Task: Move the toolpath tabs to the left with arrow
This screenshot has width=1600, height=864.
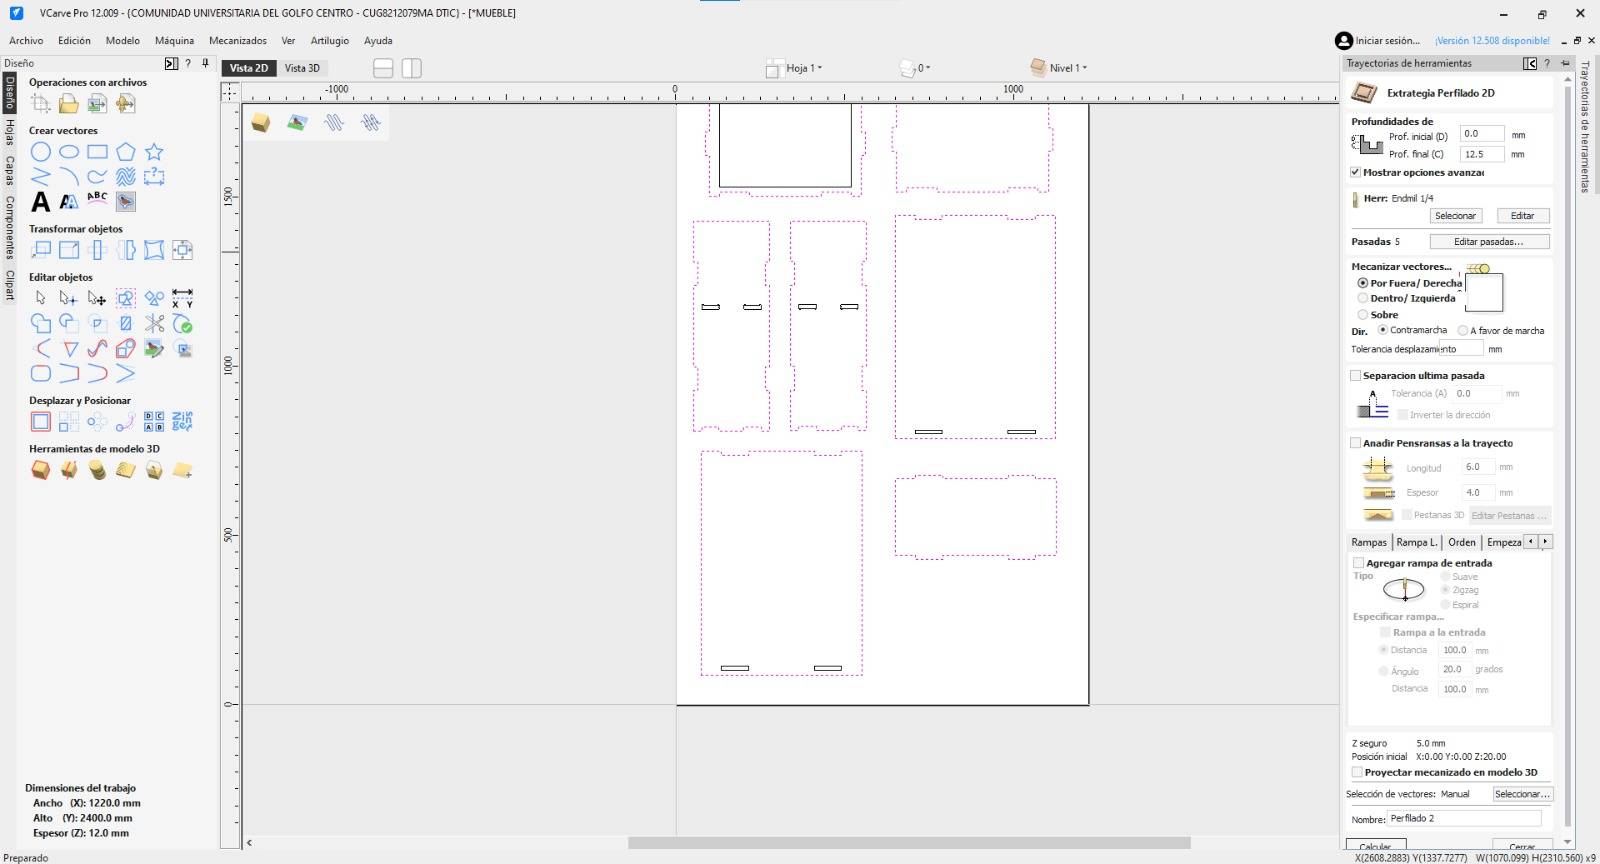Action: click(1530, 542)
